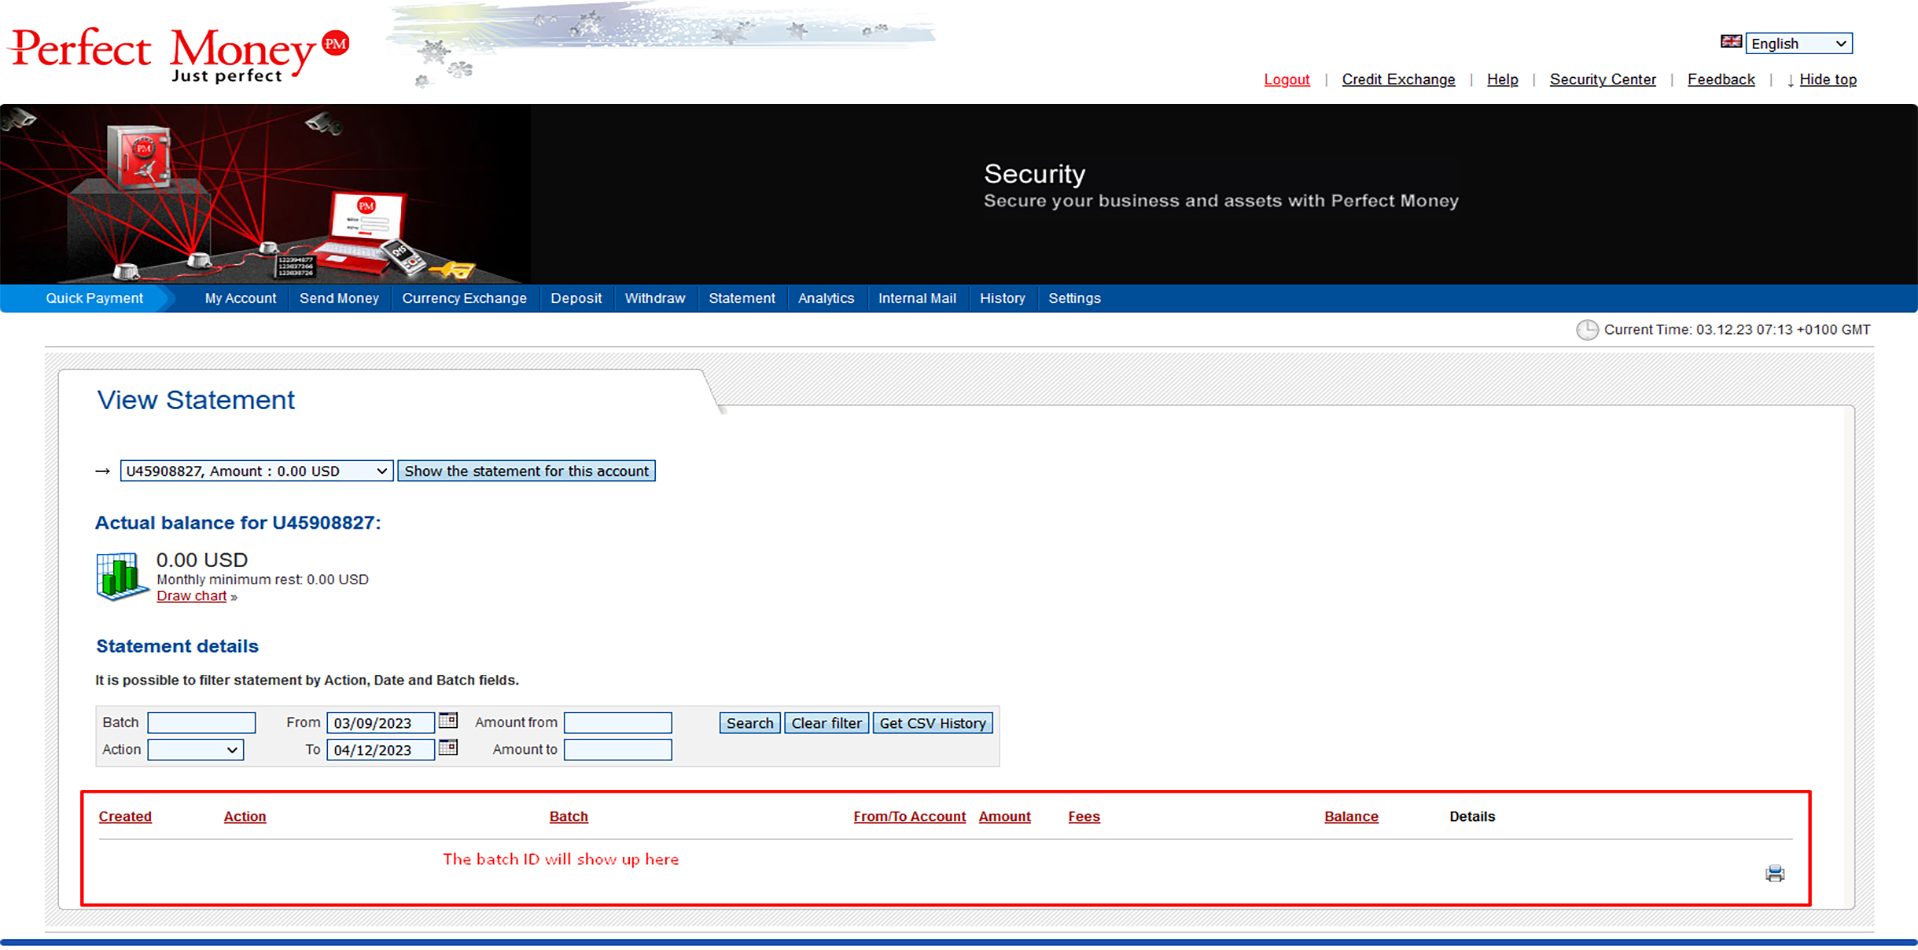The width and height of the screenshot is (1918, 950).
Task: Expand the account selector U45908827 dropdown
Action: [x=256, y=471]
